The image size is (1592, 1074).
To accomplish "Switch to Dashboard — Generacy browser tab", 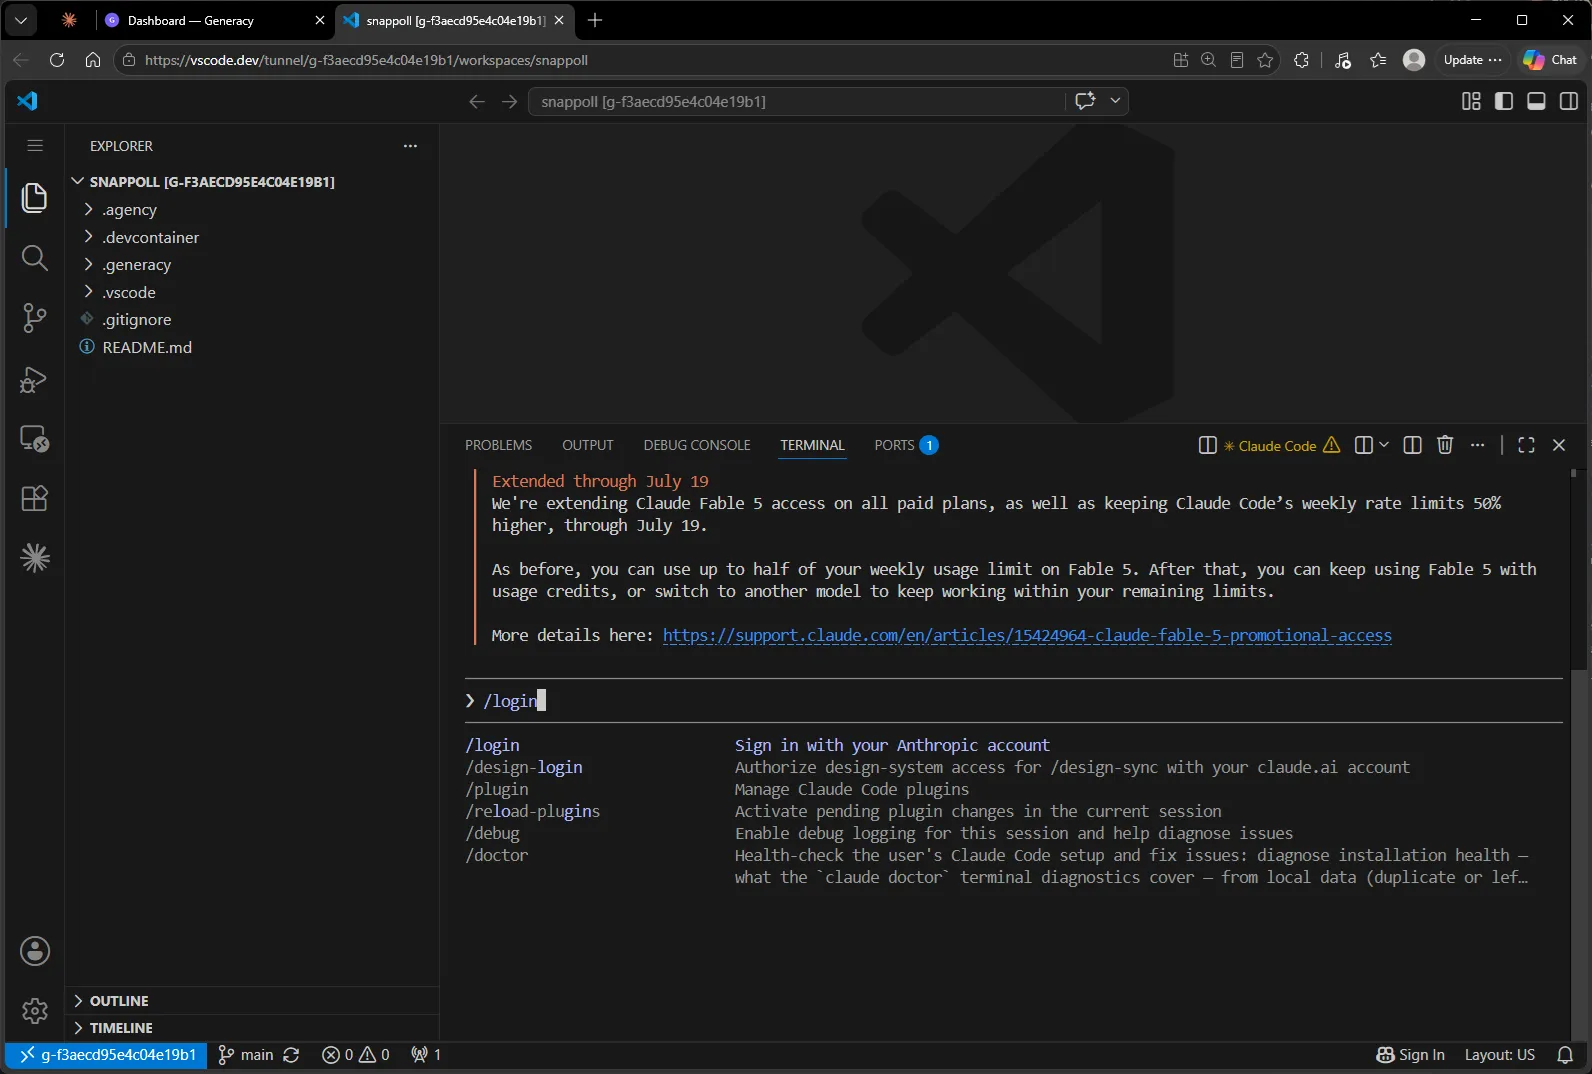I will (x=217, y=20).
